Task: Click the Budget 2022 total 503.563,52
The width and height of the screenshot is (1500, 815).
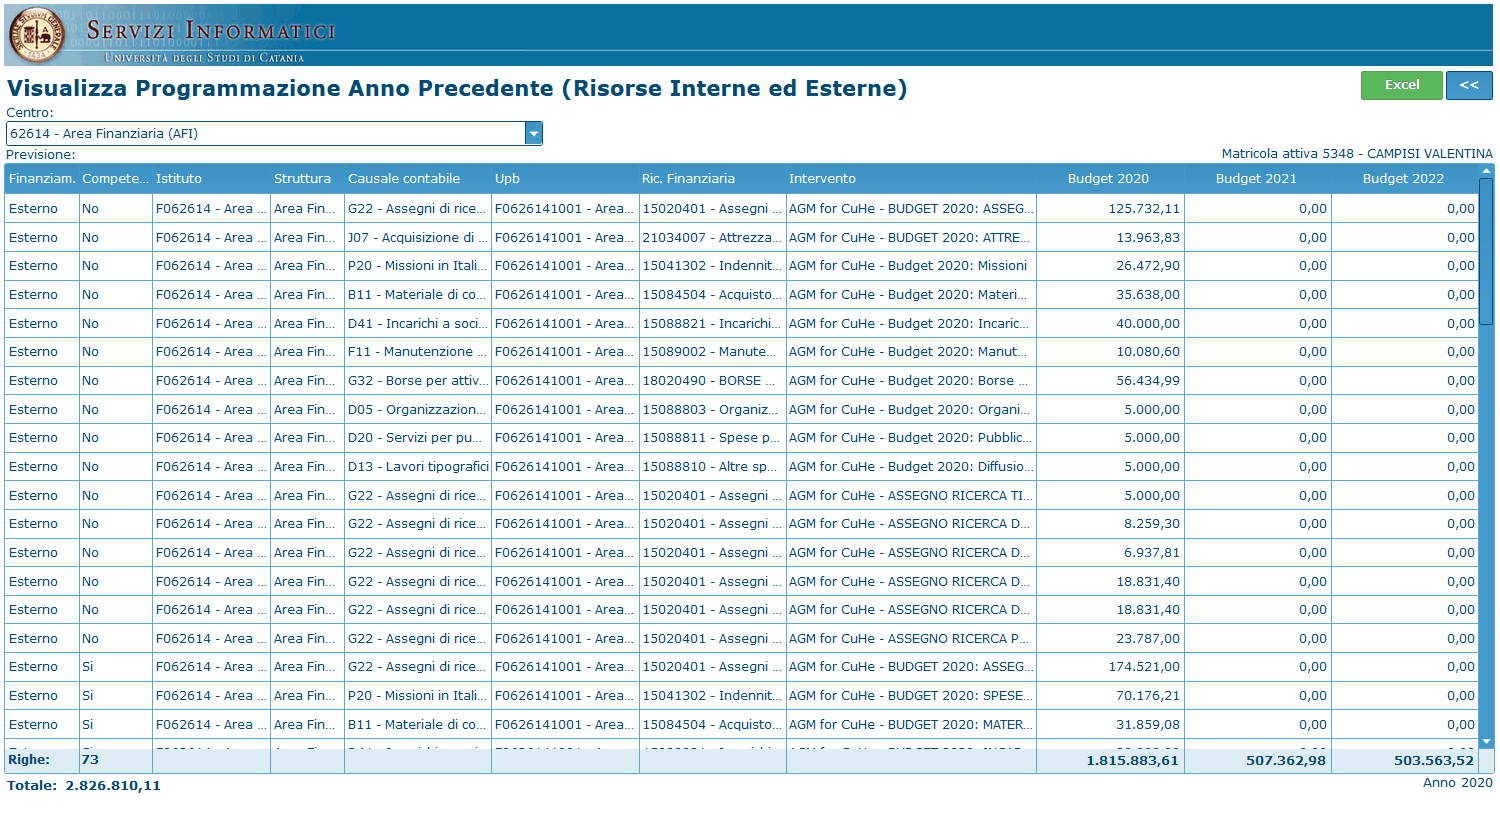Action: (x=1434, y=761)
